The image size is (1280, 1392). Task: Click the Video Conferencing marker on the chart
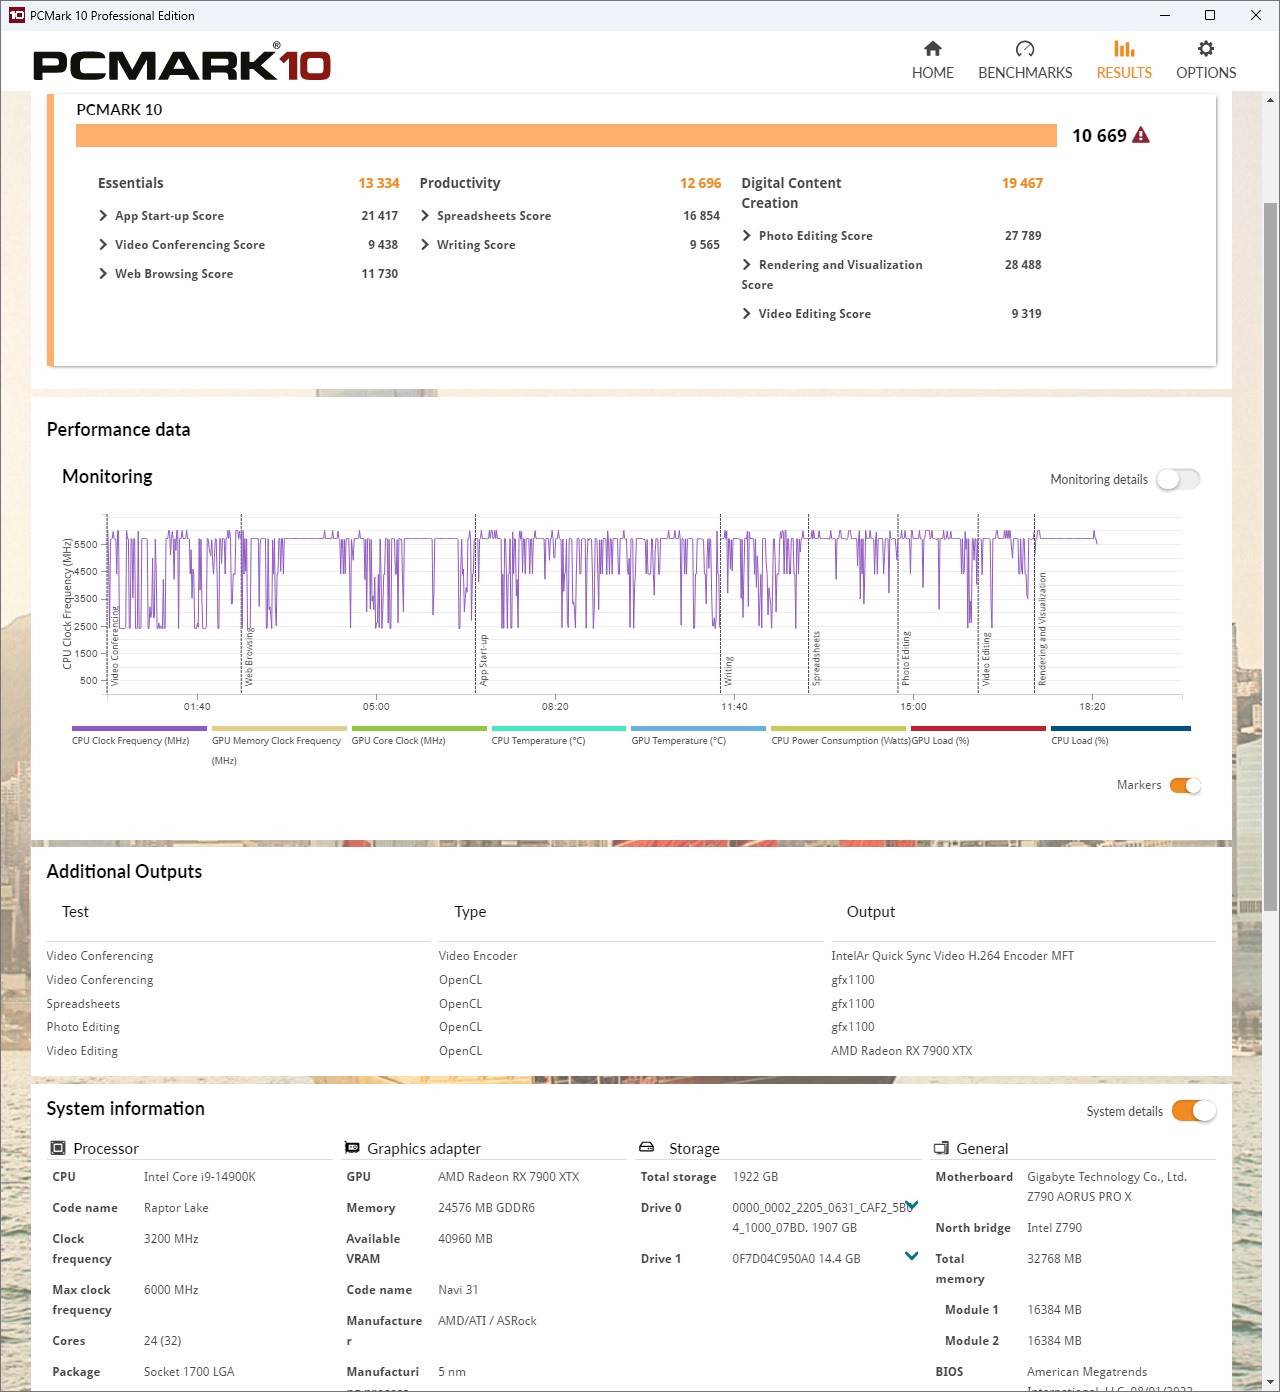[114, 646]
